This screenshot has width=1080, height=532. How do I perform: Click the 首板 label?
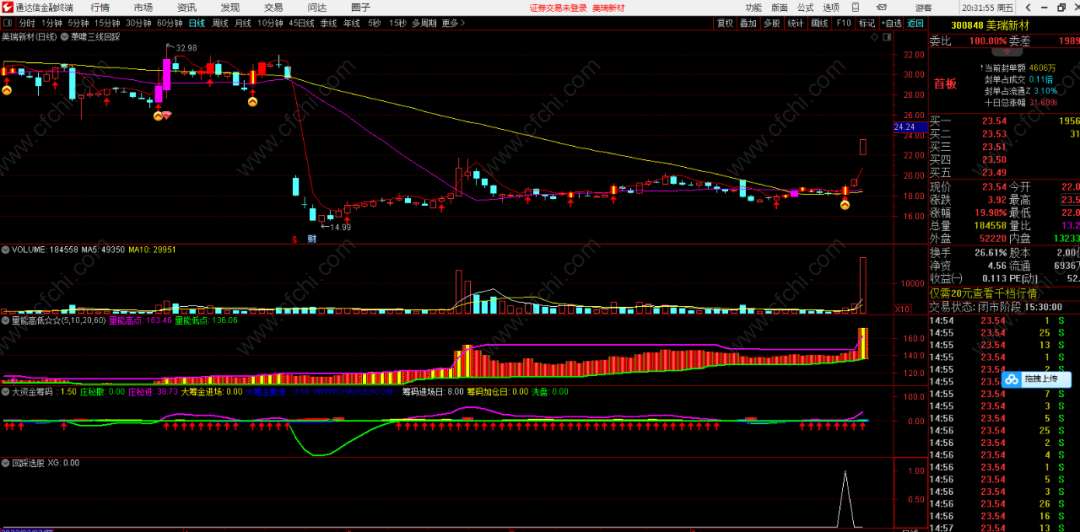(x=945, y=84)
